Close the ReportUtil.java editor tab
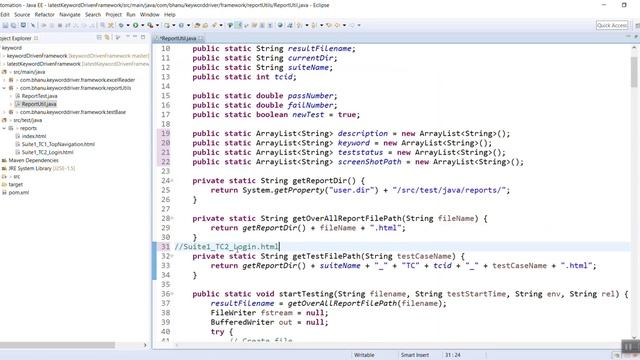This screenshot has height=360, width=640. pos(201,38)
